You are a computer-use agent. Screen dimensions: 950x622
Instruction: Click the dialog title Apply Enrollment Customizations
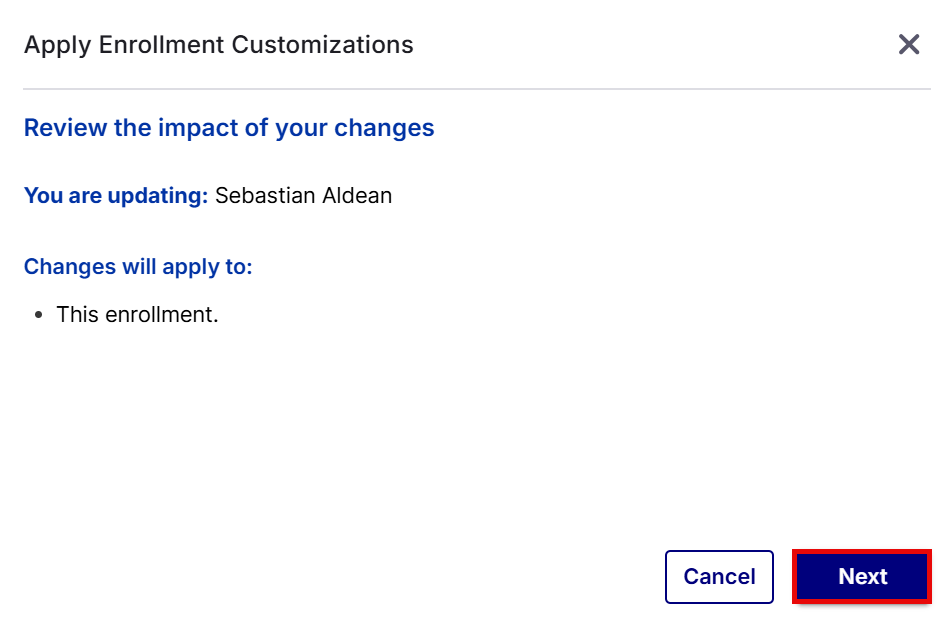(219, 45)
